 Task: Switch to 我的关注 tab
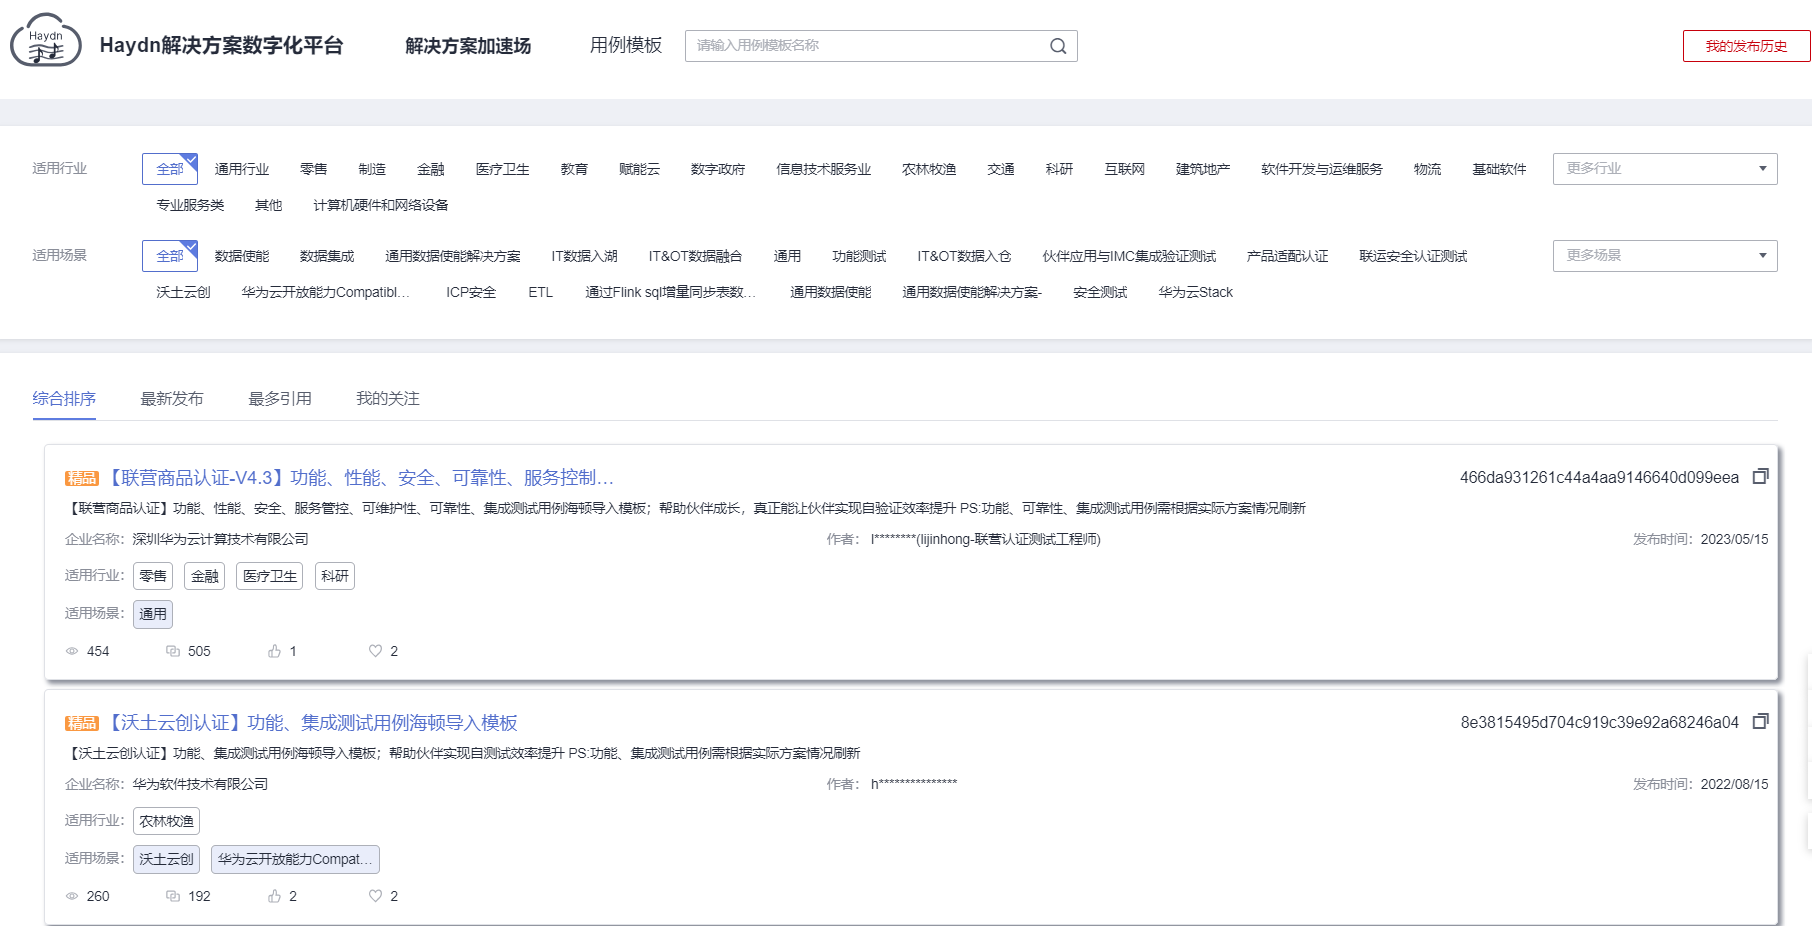coord(388,398)
